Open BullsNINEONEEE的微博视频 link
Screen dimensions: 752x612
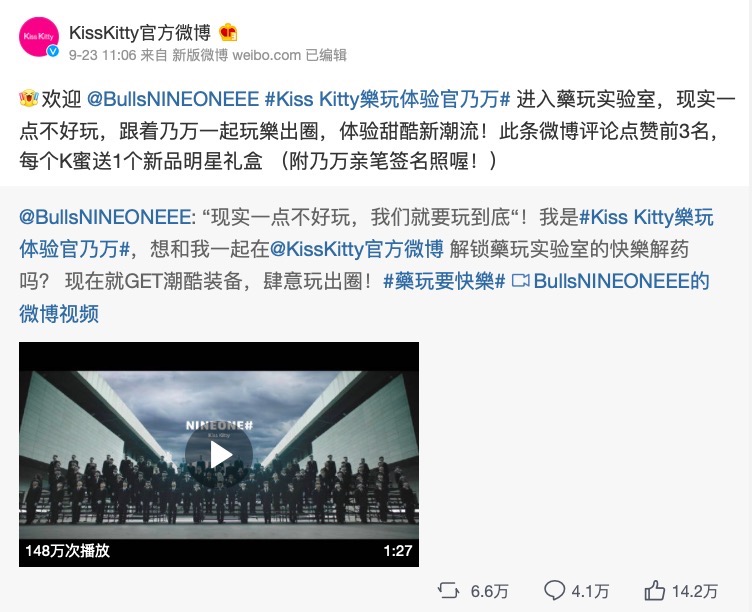point(364,297)
